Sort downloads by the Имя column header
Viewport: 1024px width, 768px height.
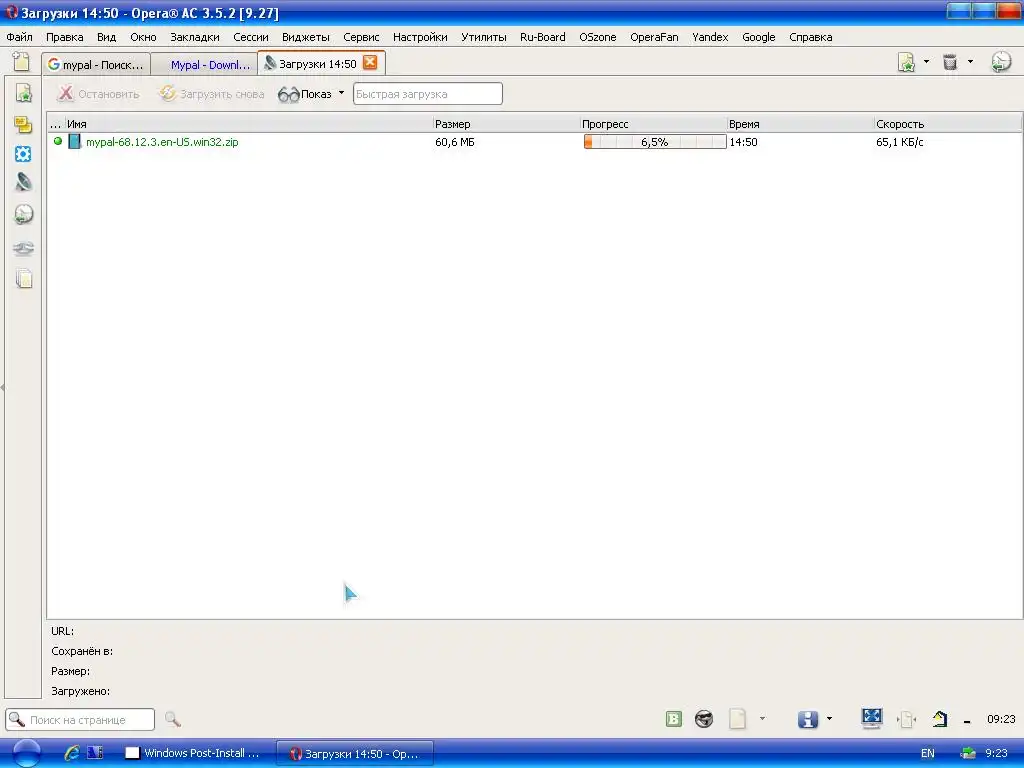[x=248, y=123]
